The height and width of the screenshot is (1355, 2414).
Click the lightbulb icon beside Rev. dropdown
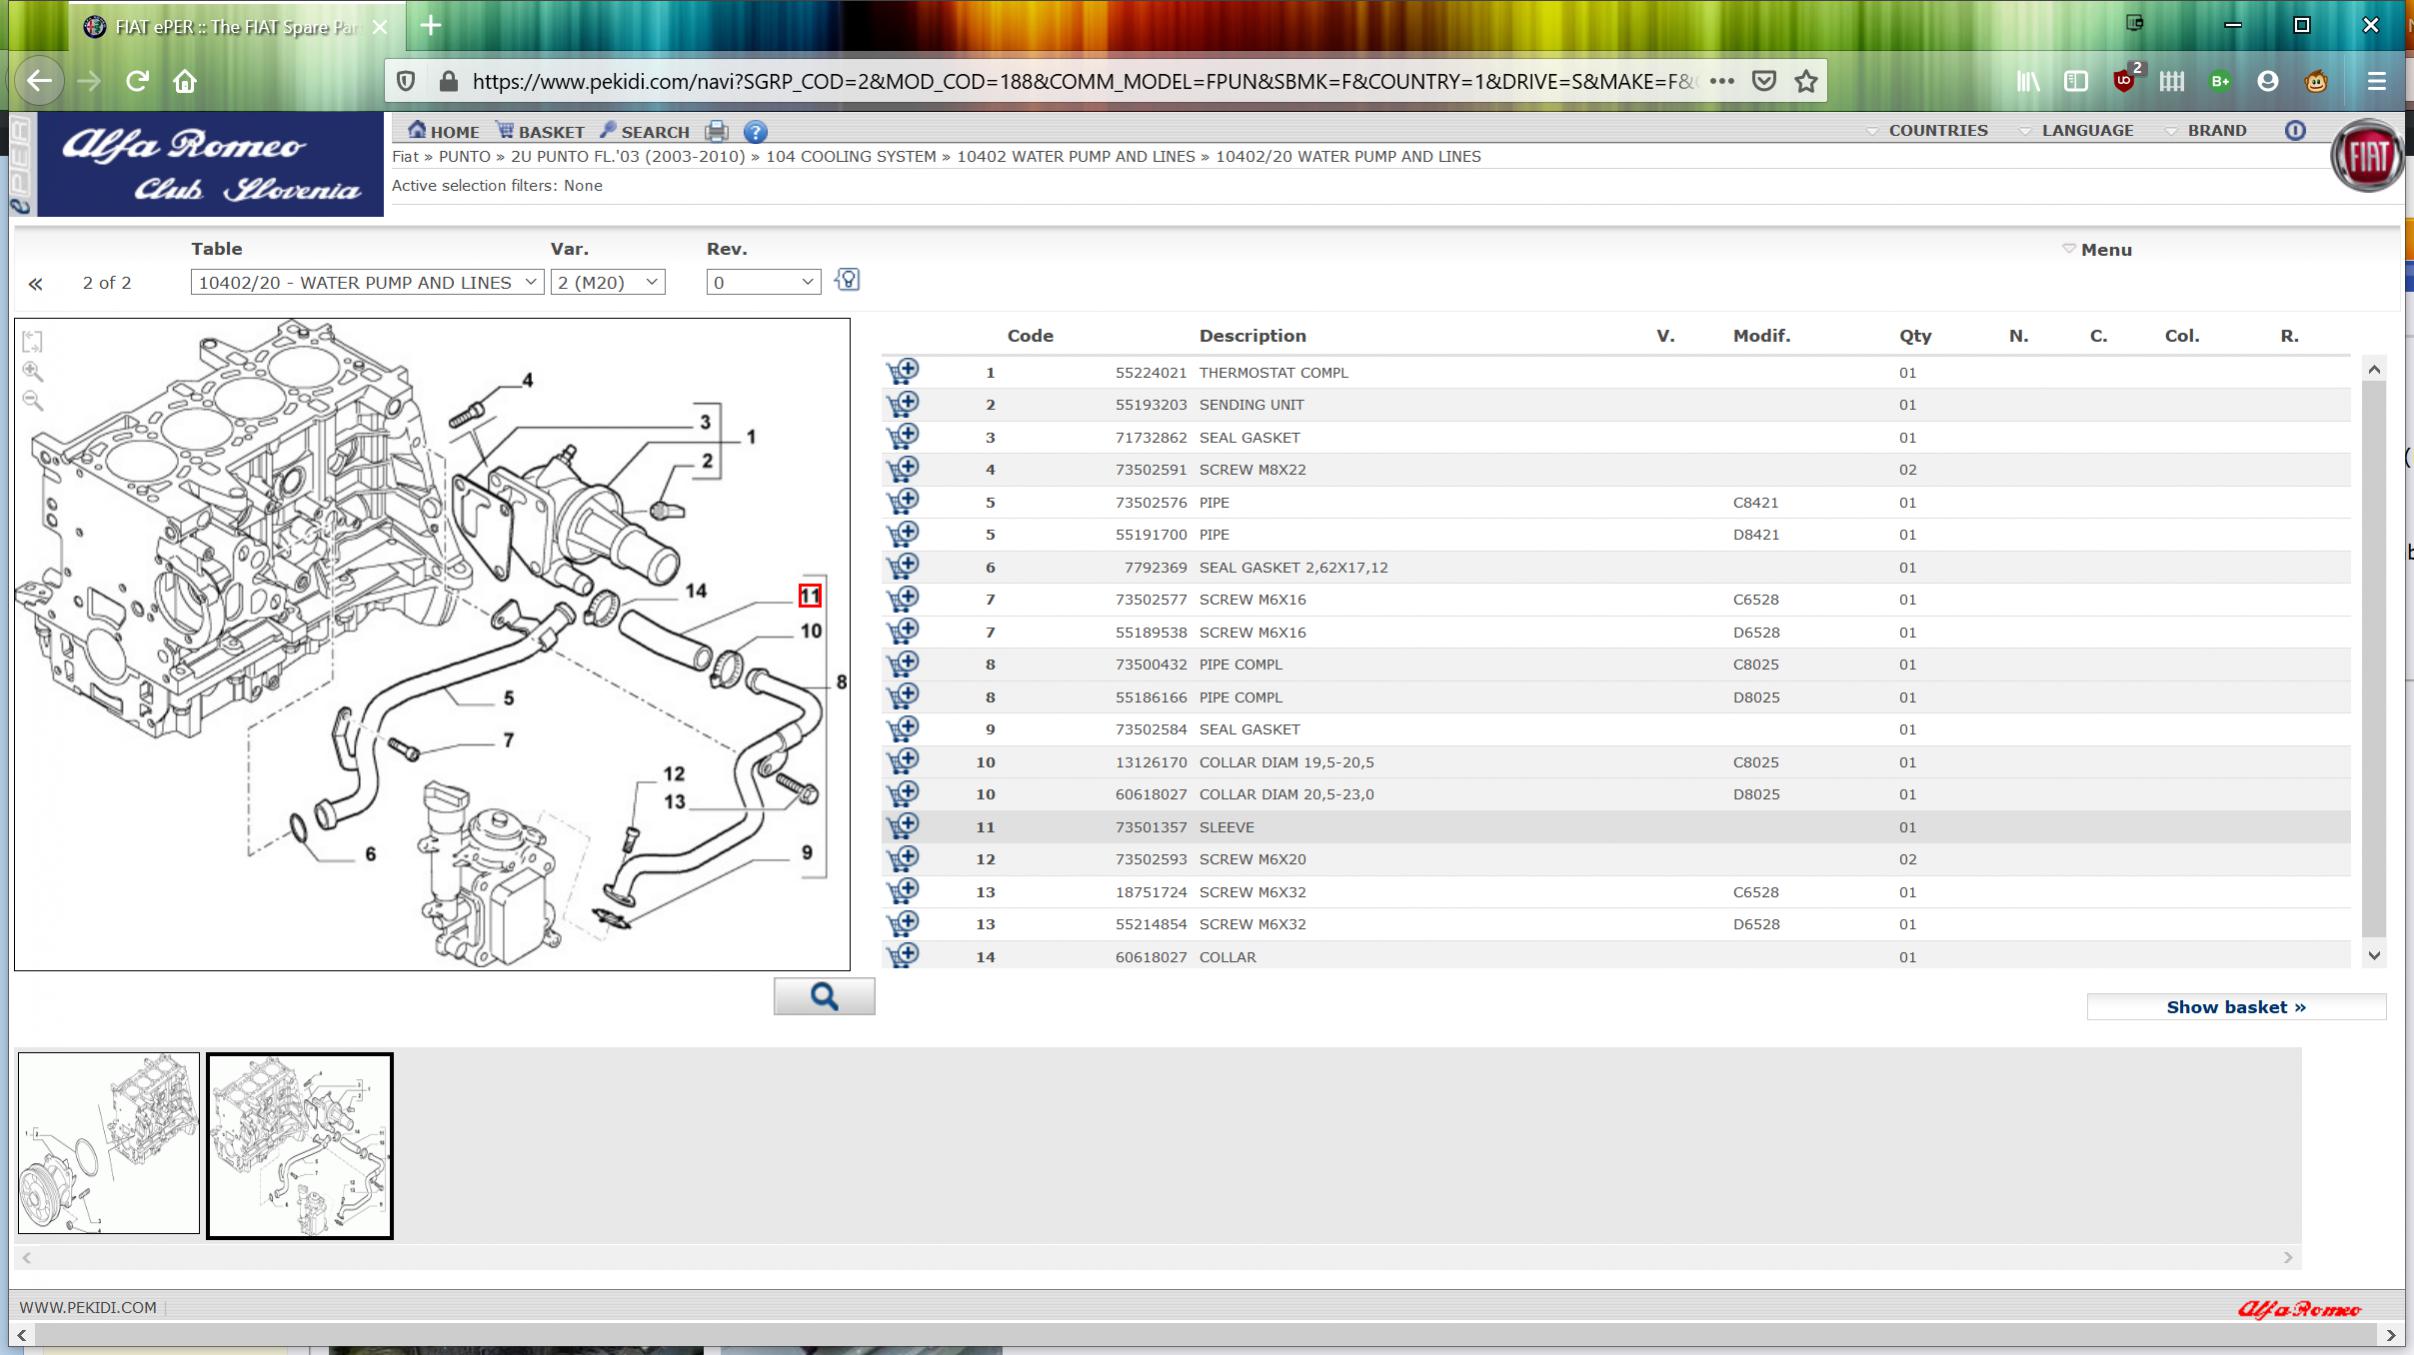[x=848, y=280]
